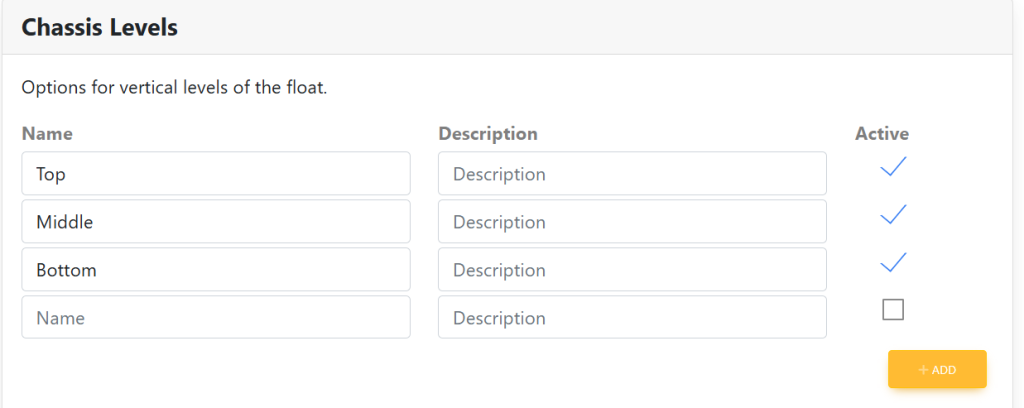Click the plus icon on ADD button
The width and height of the screenshot is (1024, 408).
click(x=923, y=370)
